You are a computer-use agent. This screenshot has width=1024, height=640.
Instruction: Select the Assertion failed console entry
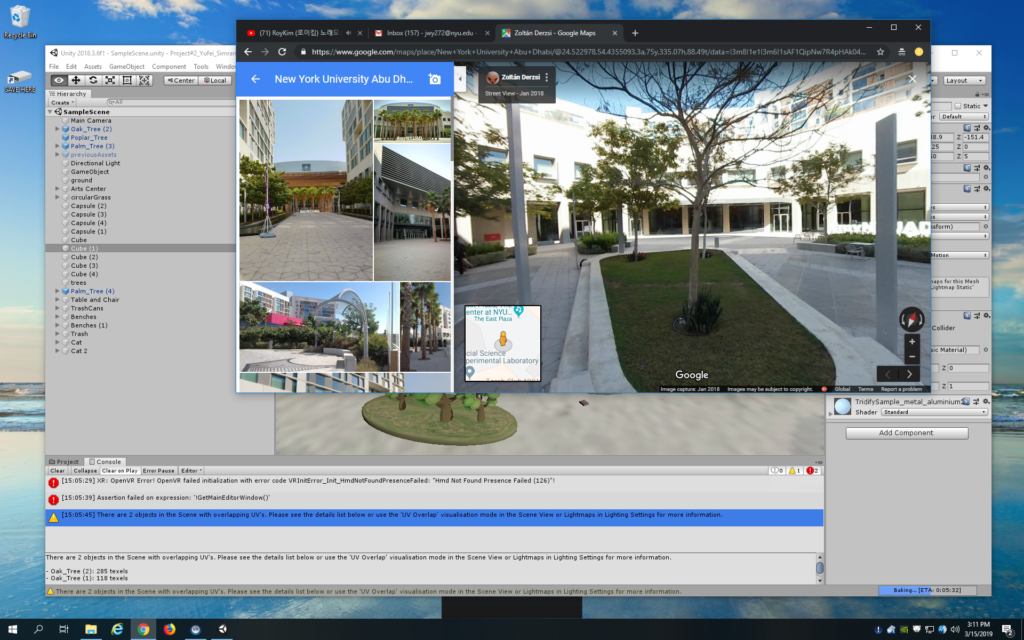(434, 500)
